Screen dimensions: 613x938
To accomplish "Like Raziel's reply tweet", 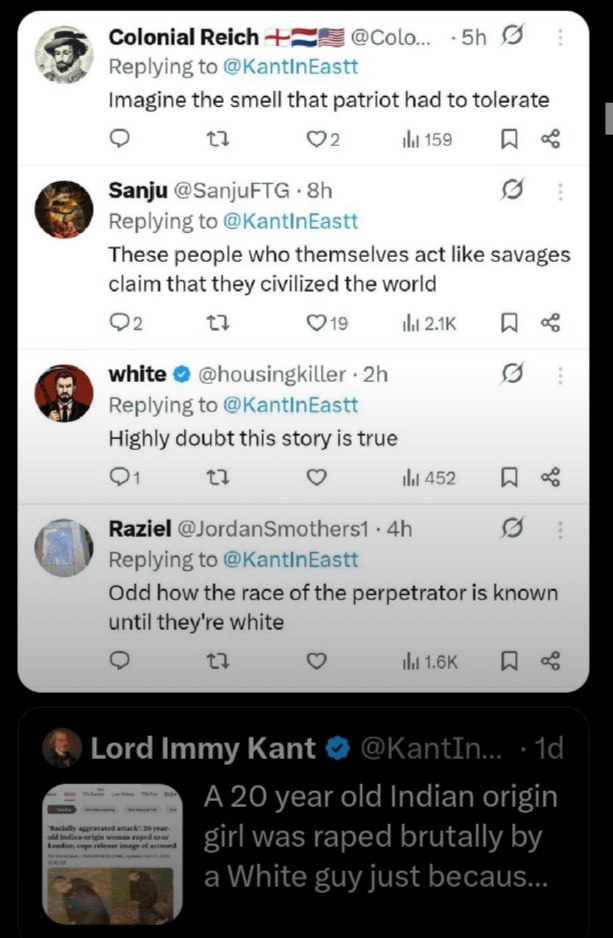I will [x=317, y=661].
